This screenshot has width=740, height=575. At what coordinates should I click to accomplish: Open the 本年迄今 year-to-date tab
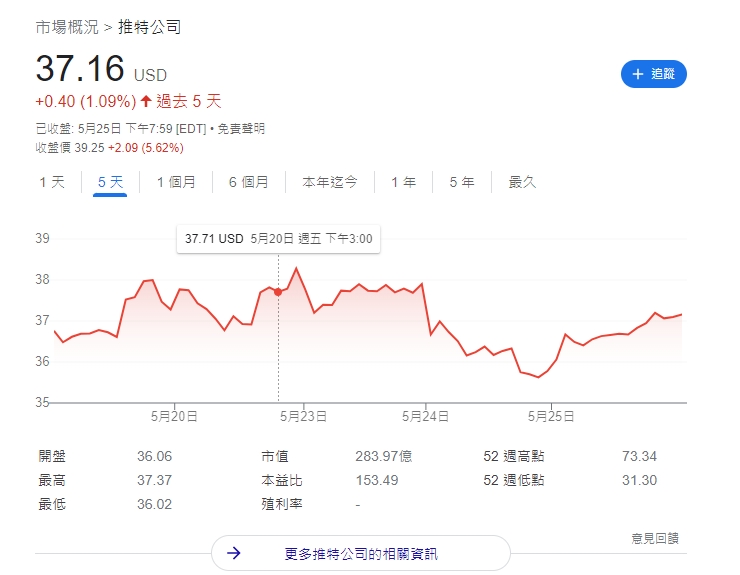pos(330,182)
